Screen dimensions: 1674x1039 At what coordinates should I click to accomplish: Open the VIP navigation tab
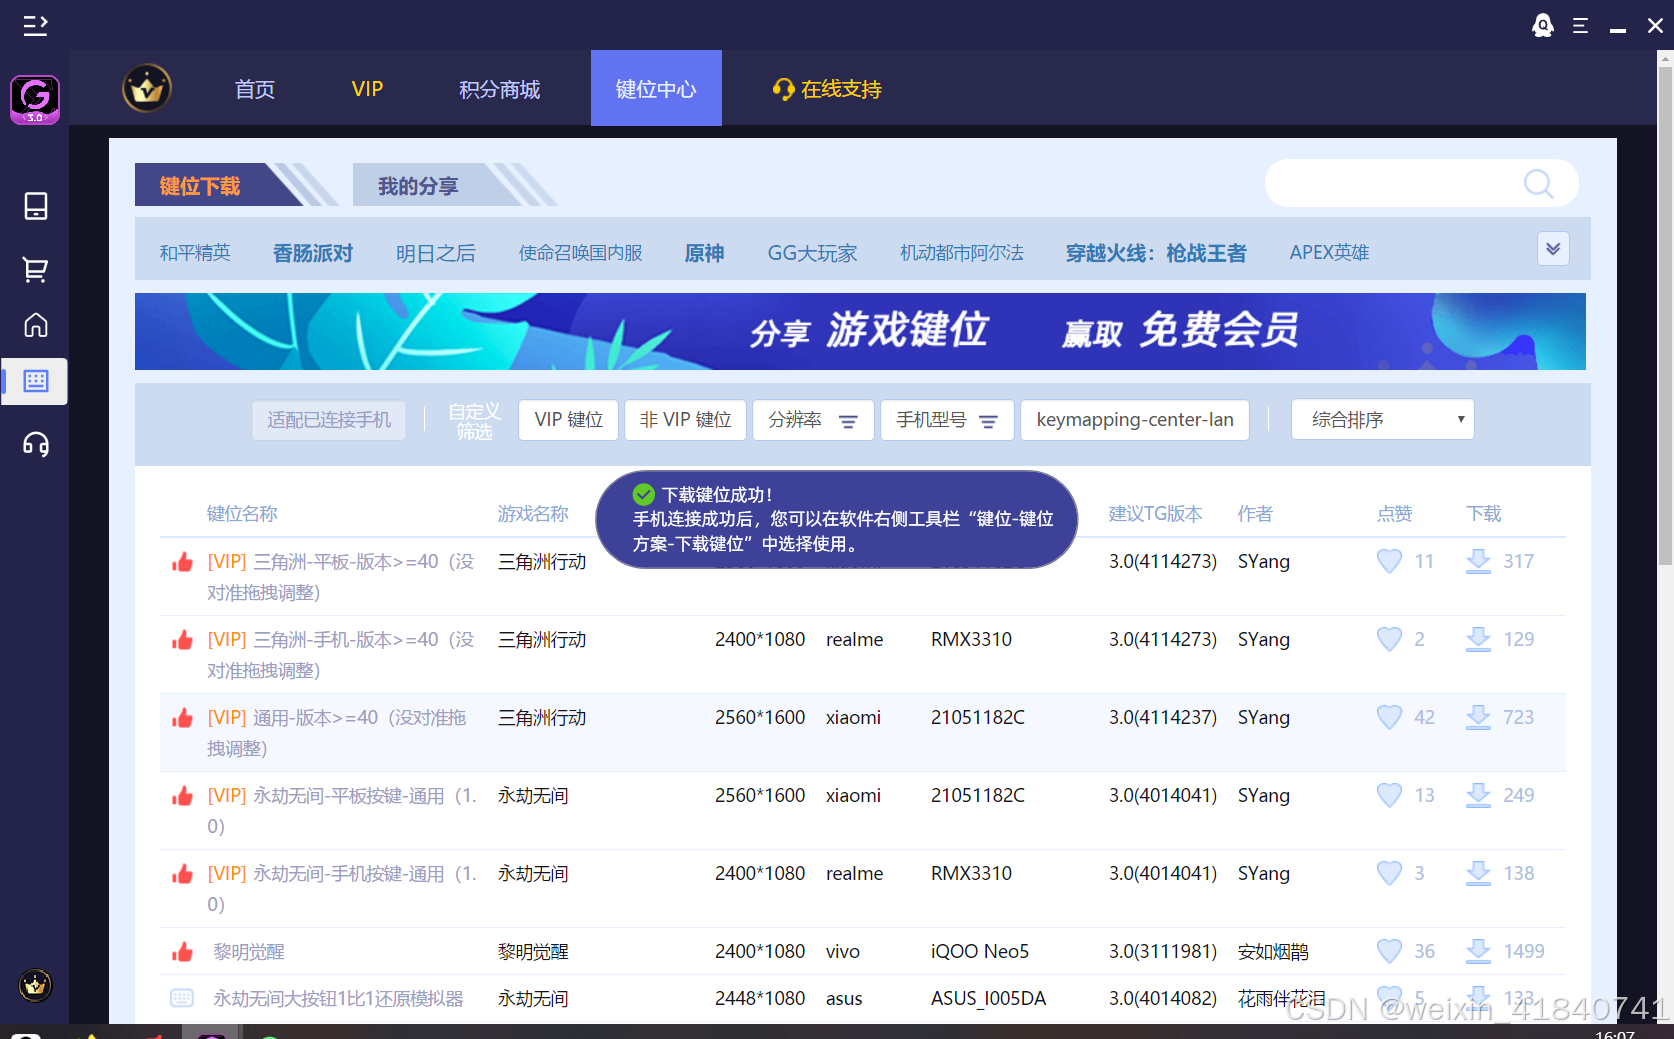(368, 89)
